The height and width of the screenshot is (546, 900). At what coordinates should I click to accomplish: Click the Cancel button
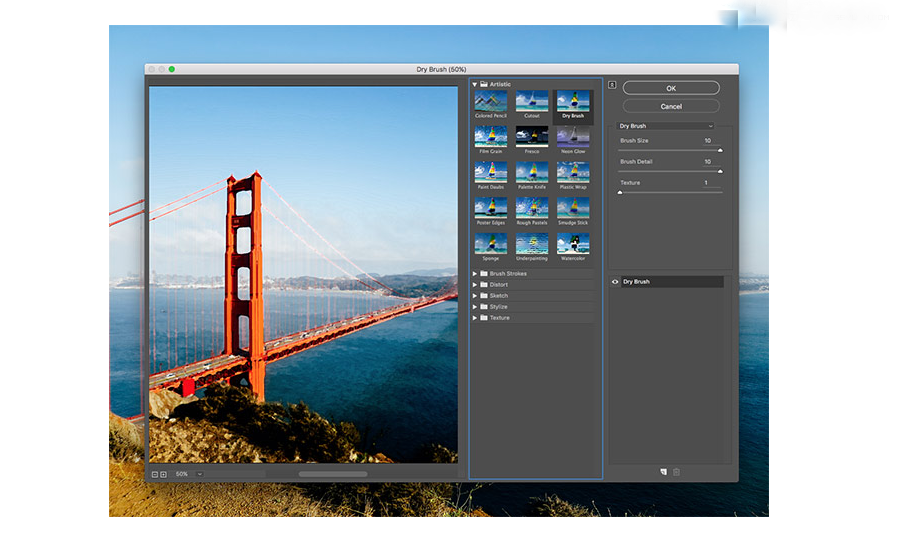[671, 106]
